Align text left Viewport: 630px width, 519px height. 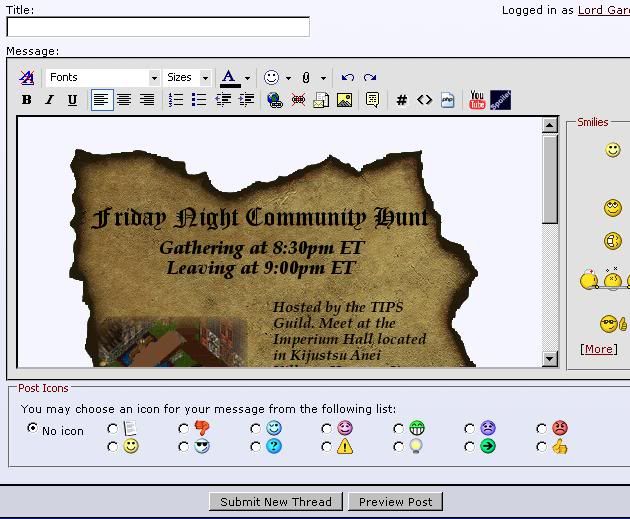(102, 100)
